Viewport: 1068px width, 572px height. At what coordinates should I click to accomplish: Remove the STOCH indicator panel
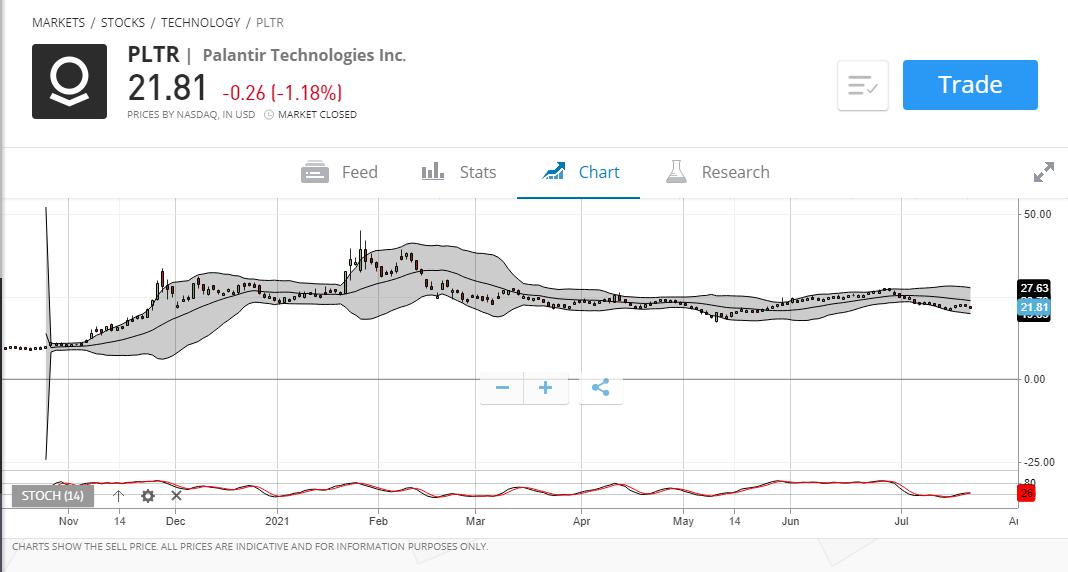pos(176,495)
